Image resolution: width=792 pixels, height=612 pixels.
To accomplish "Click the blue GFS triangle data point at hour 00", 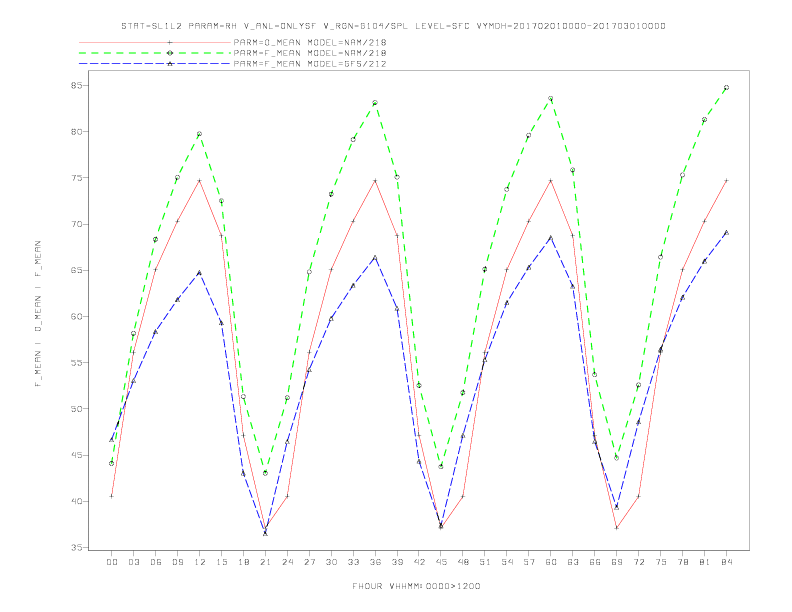I will coord(112,440).
